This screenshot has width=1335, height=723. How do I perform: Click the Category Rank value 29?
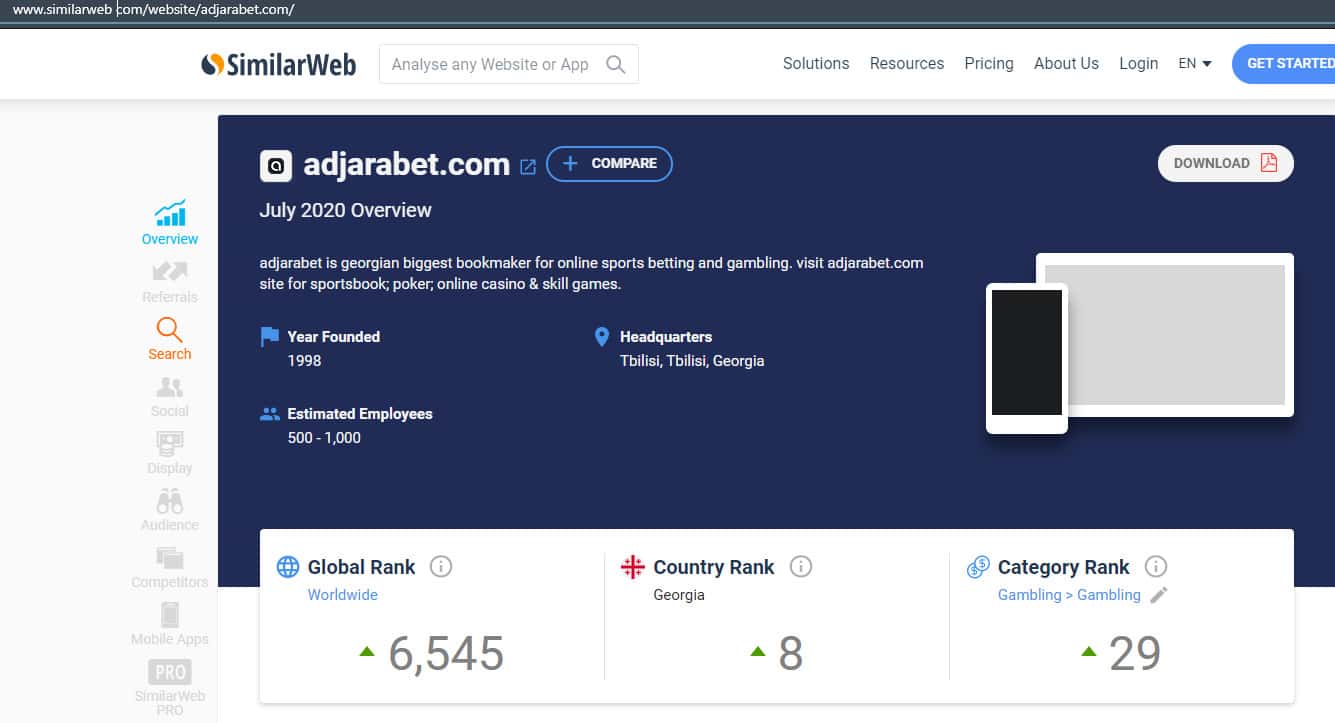(x=1135, y=653)
